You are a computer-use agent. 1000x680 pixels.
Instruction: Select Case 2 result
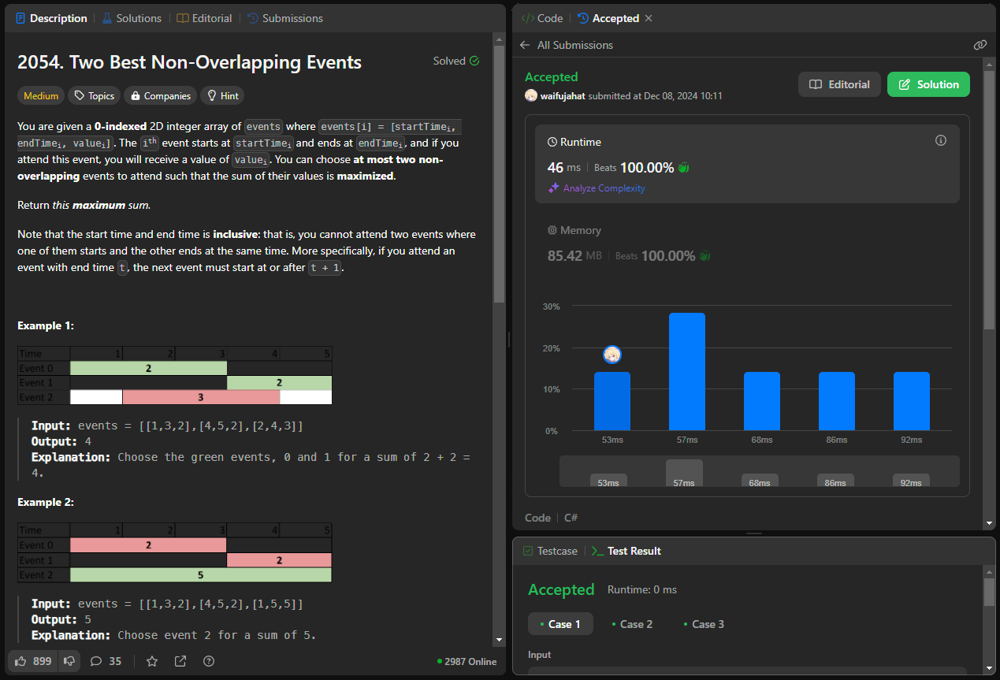(632, 624)
